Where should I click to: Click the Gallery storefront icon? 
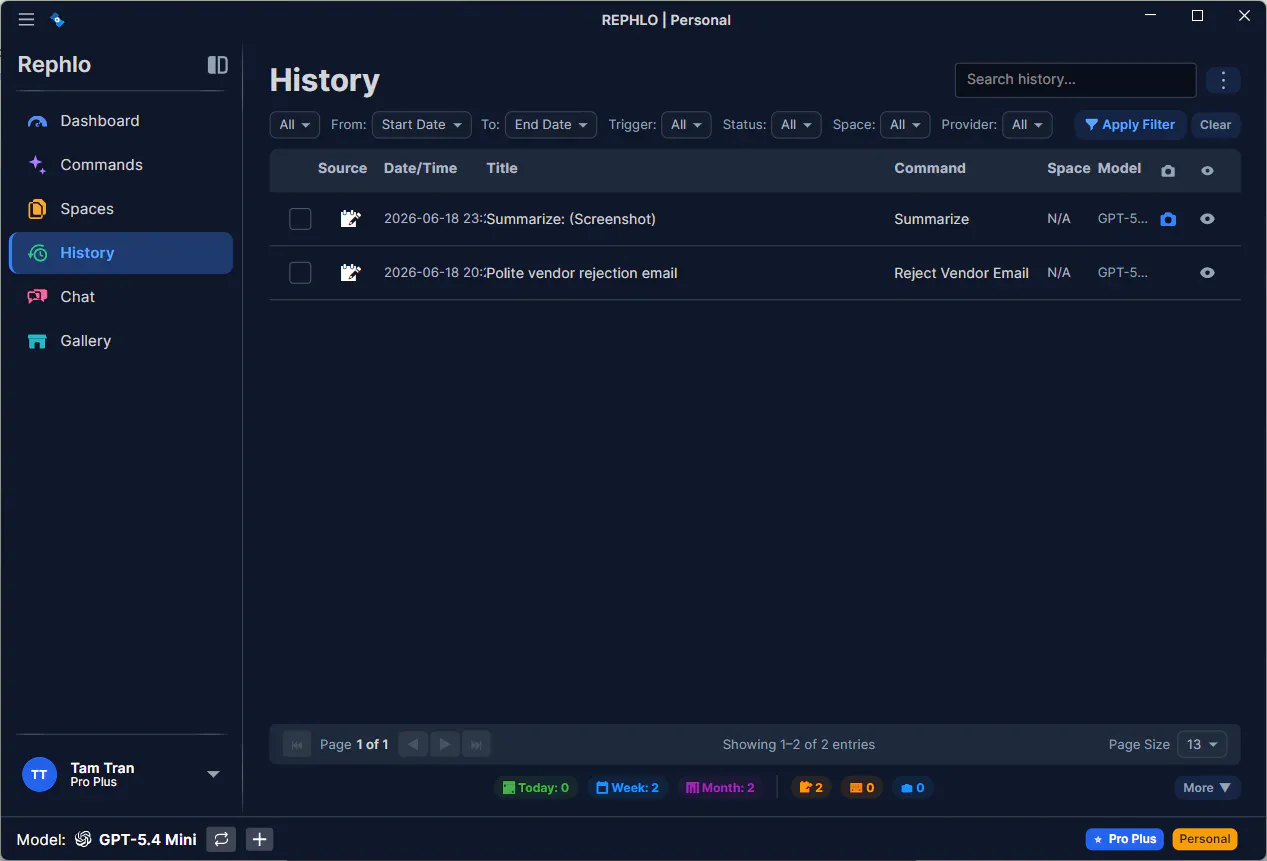[37, 341]
